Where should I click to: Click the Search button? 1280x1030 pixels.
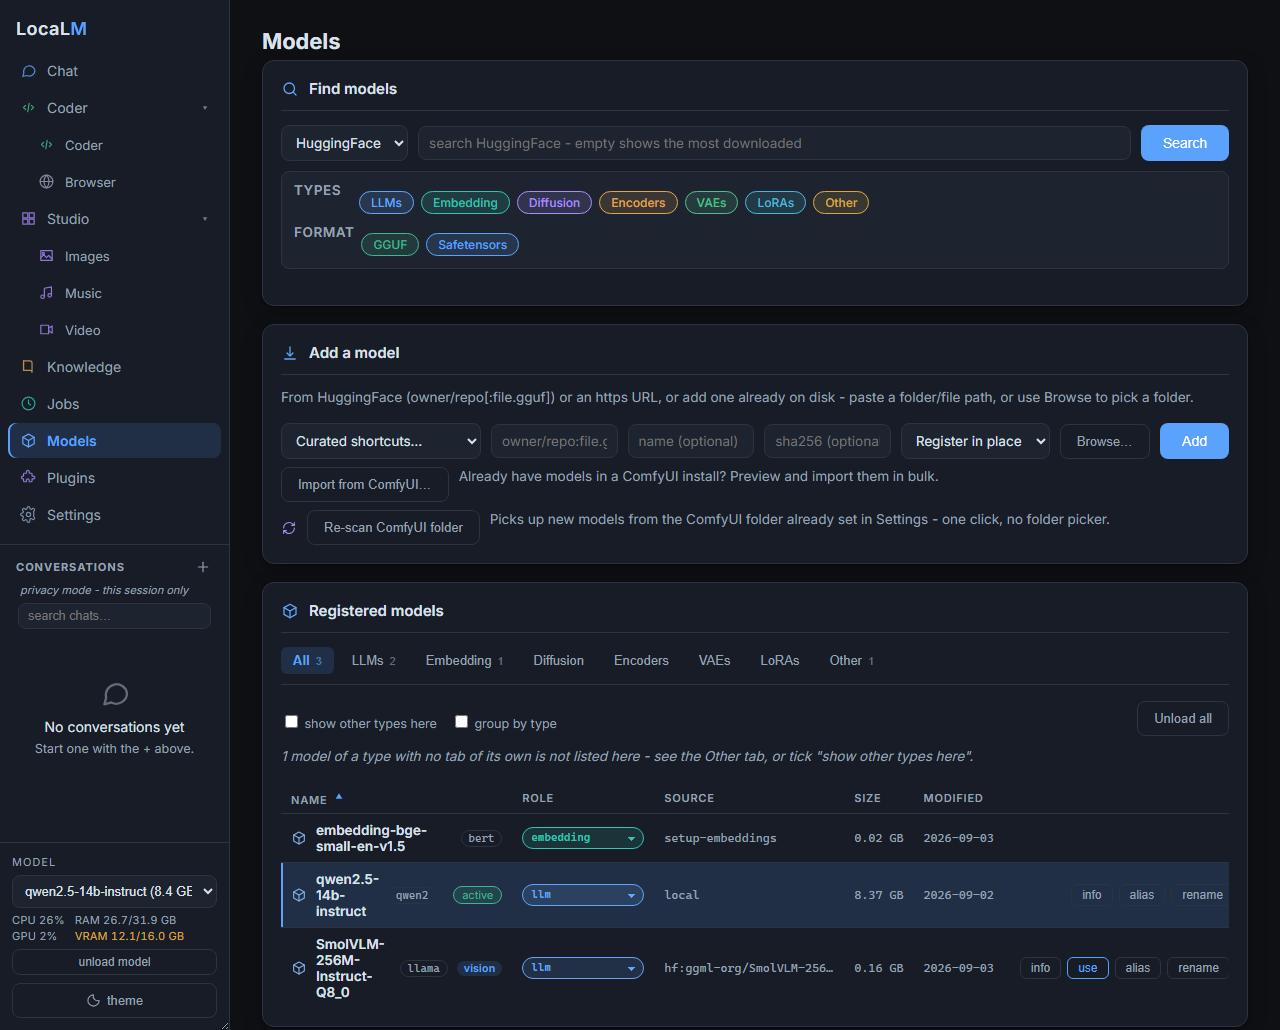click(1185, 143)
